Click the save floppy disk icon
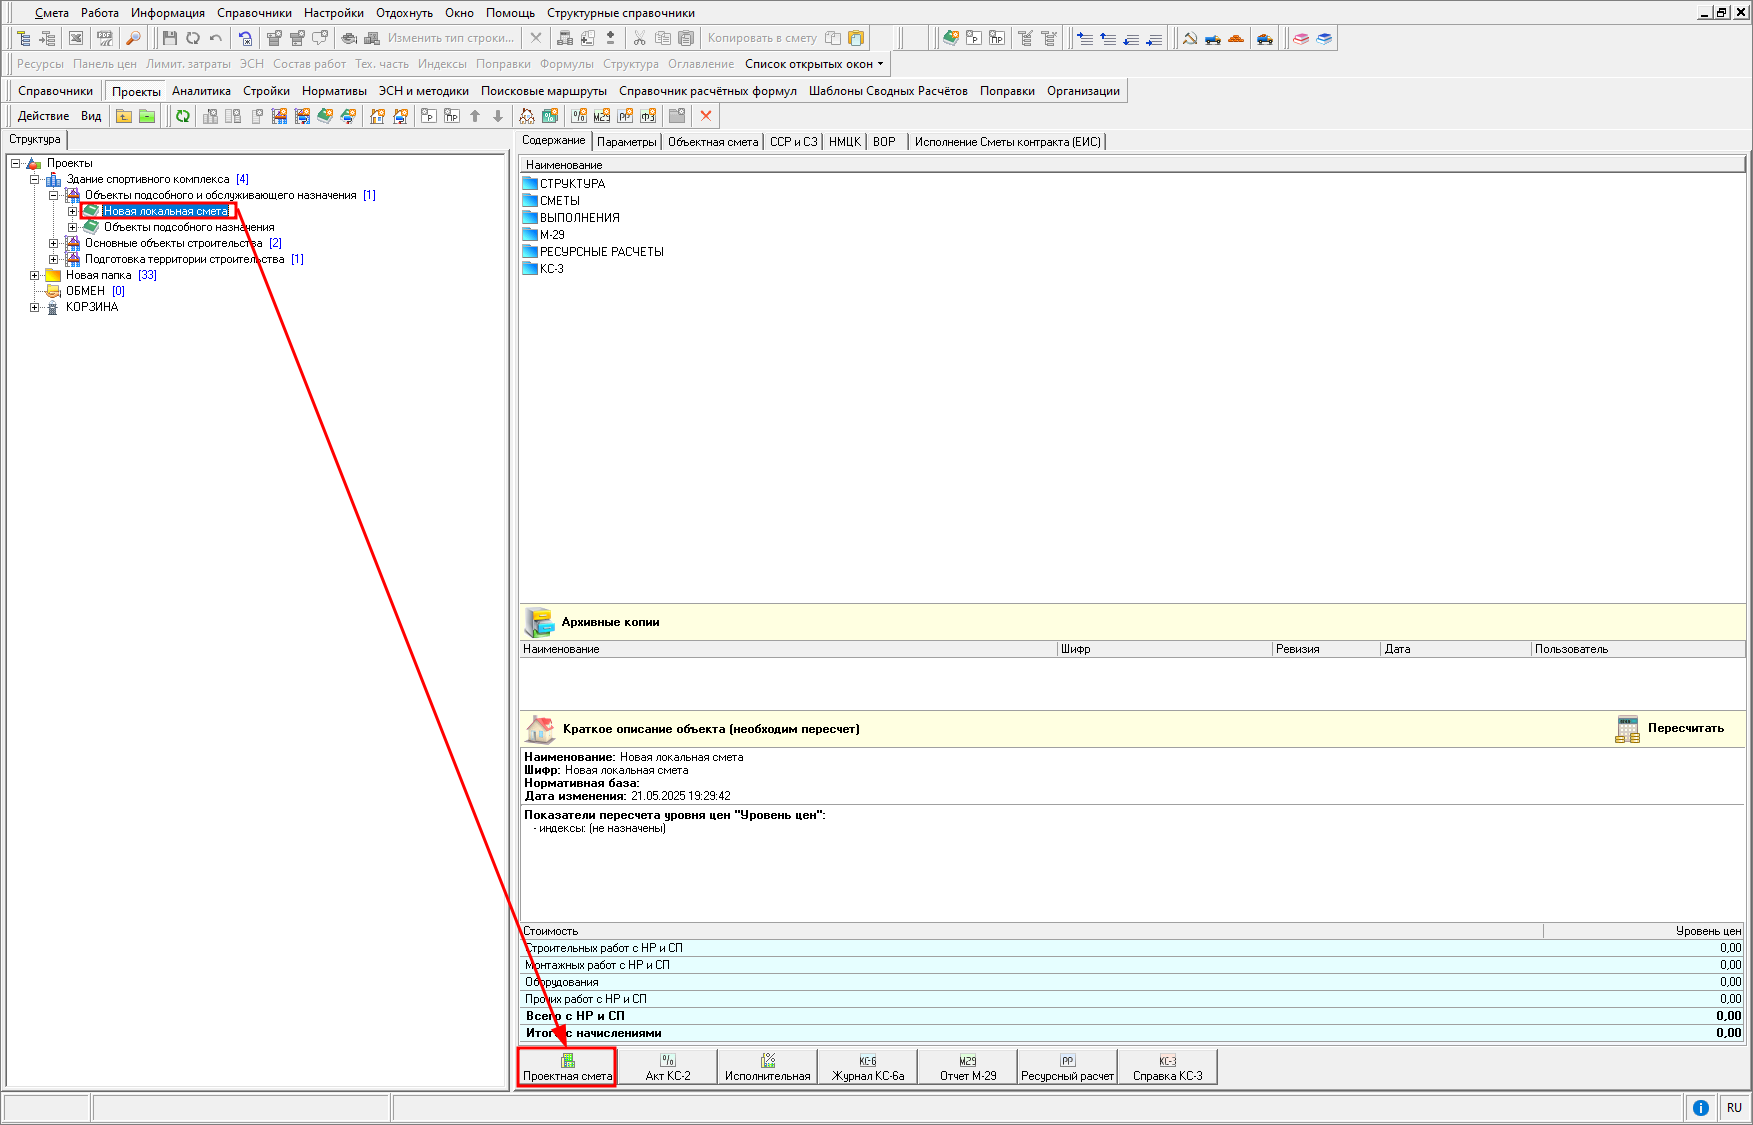Viewport: 1753px width, 1125px height. pyautogui.click(x=169, y=38)
